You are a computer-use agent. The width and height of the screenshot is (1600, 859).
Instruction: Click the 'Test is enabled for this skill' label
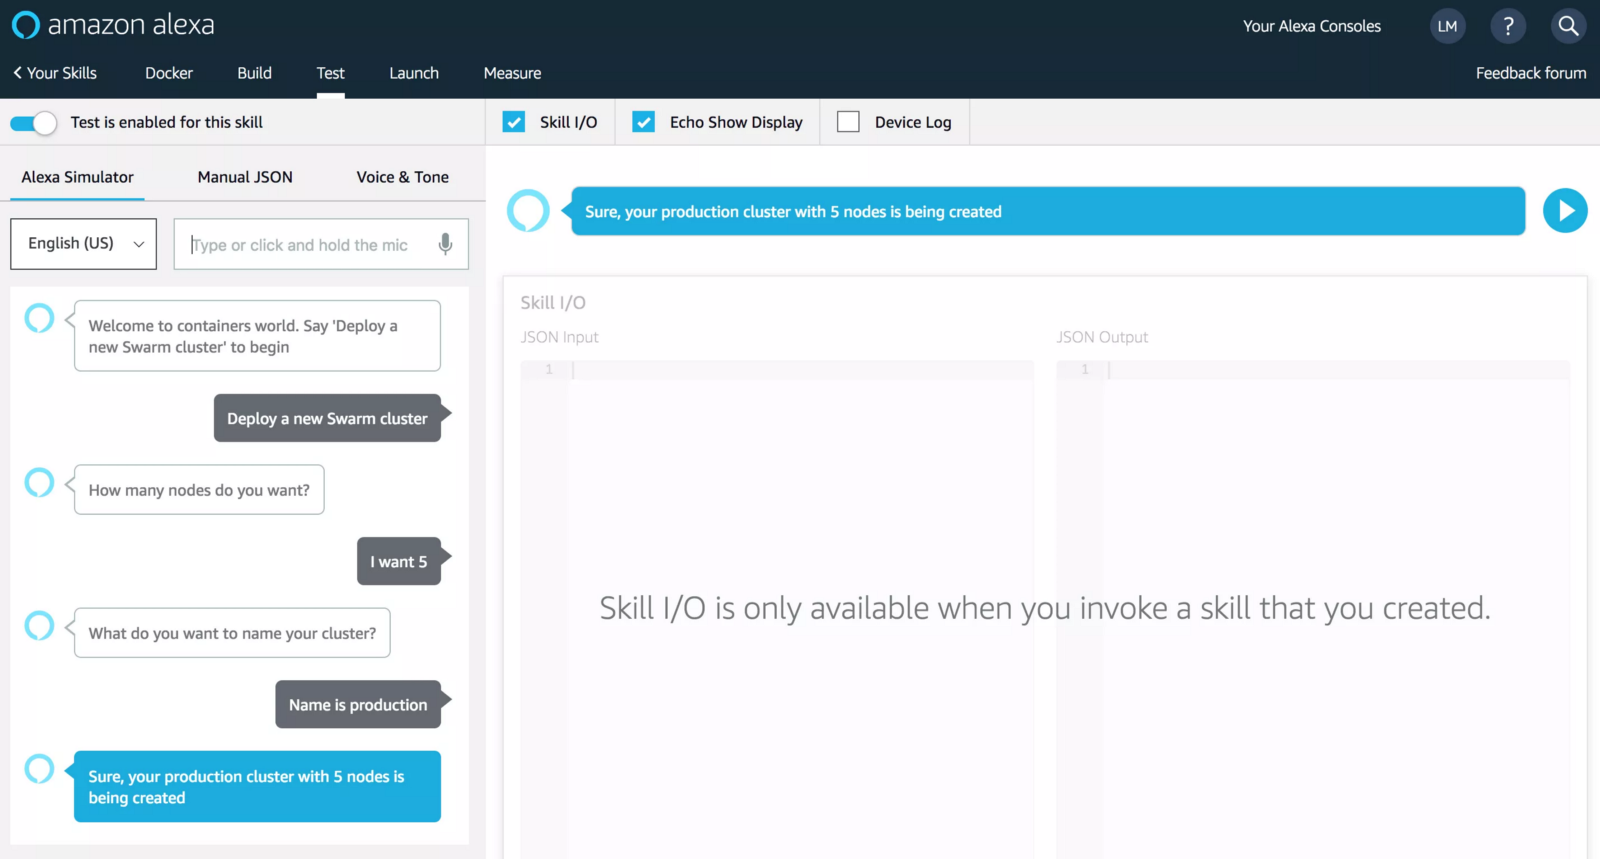(167, 122)
